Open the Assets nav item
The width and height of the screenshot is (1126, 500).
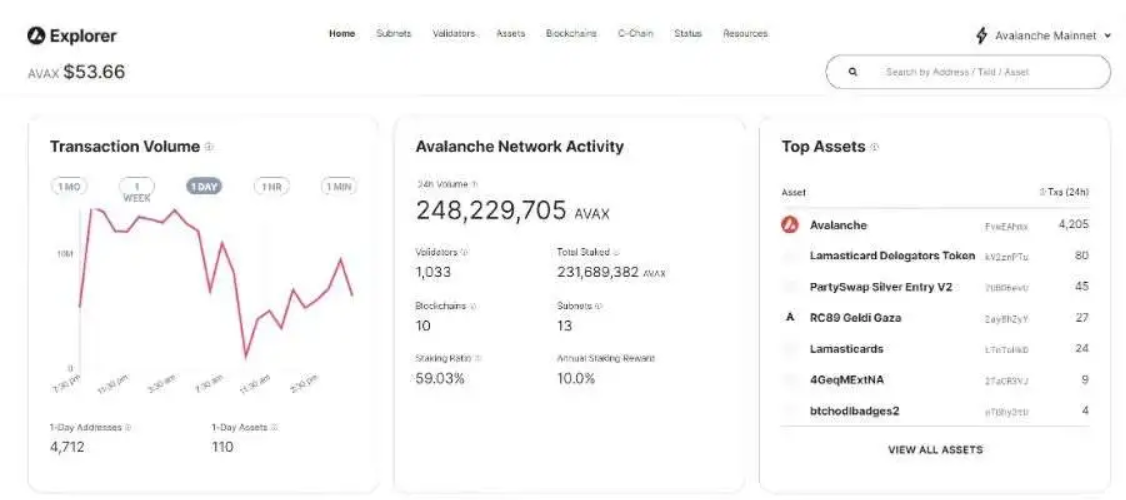pos(511,34)
